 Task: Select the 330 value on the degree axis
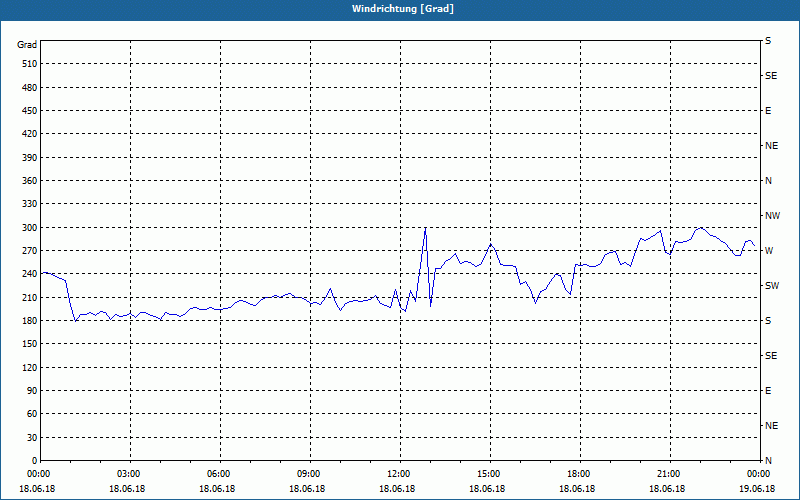pos(30,204)
